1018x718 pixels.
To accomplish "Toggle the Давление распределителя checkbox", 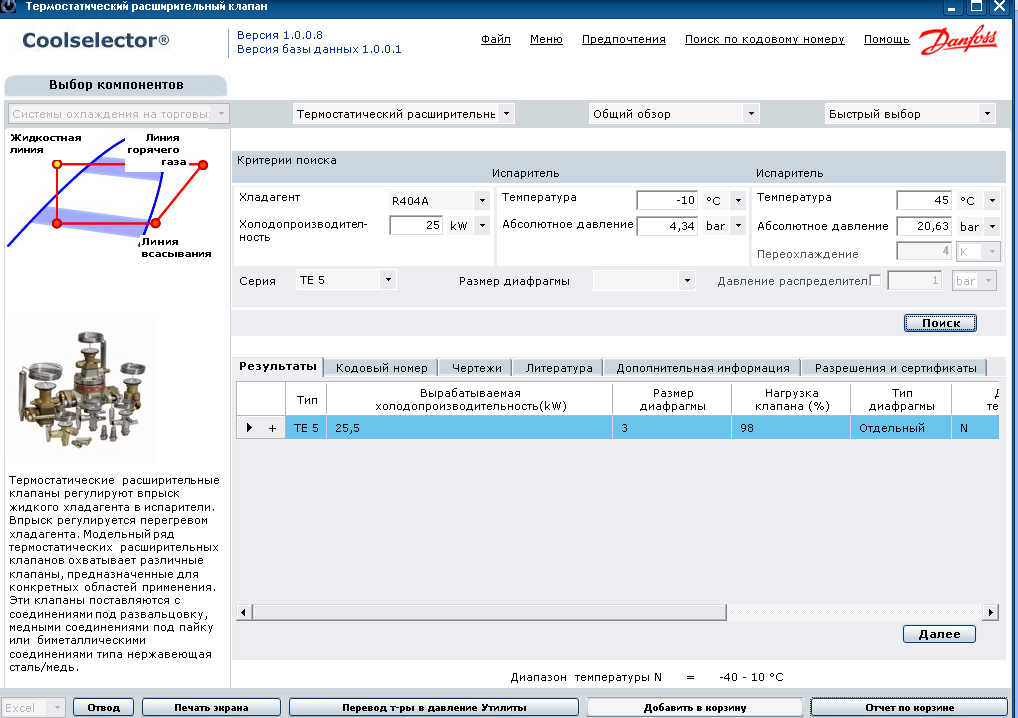I will pos(875,280).
